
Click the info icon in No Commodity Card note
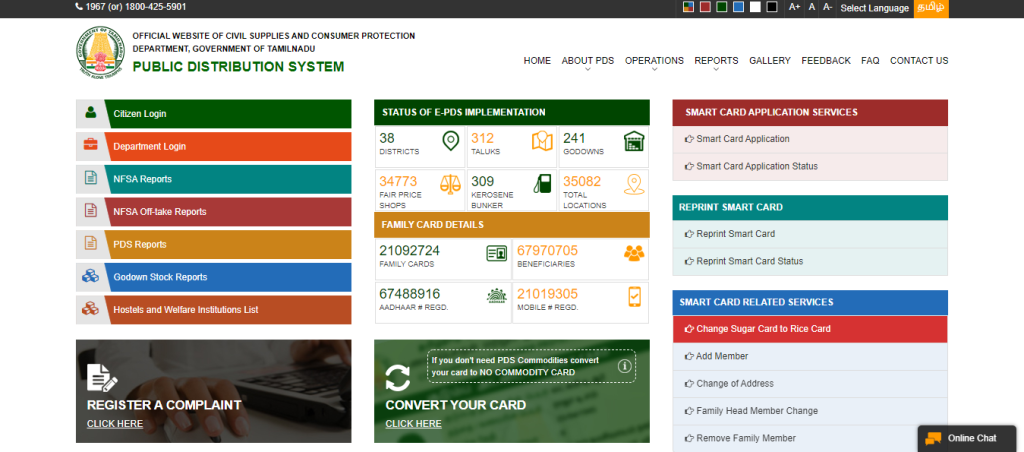pos(624,366)
